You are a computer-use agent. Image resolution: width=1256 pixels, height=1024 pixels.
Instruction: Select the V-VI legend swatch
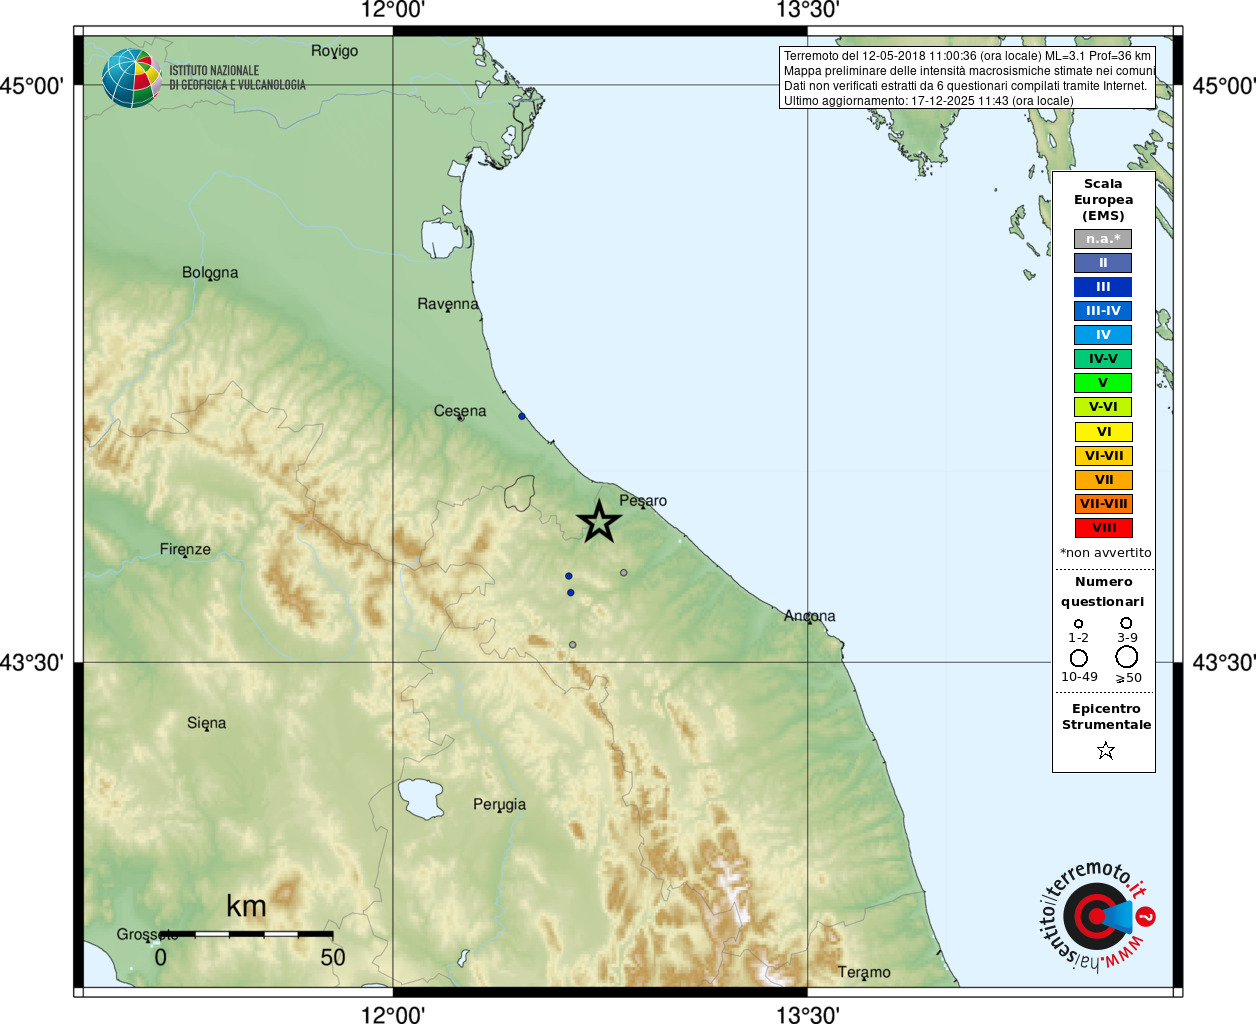(x=1103, y=407)
